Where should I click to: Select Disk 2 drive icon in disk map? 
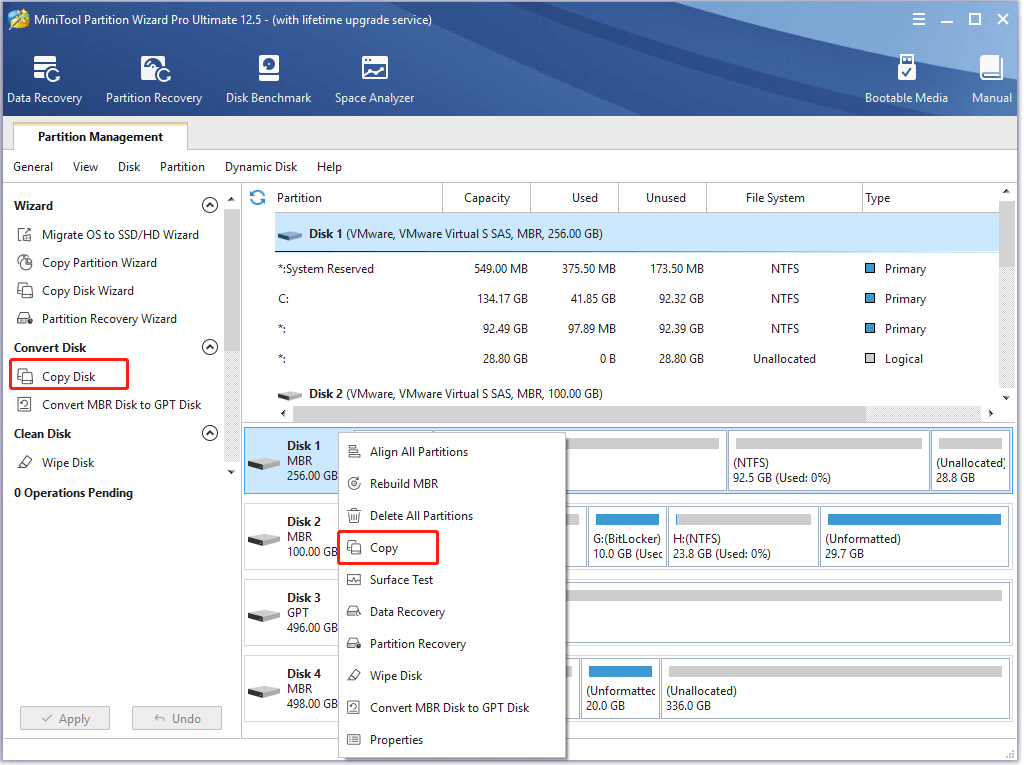click(x=264, y=540)
